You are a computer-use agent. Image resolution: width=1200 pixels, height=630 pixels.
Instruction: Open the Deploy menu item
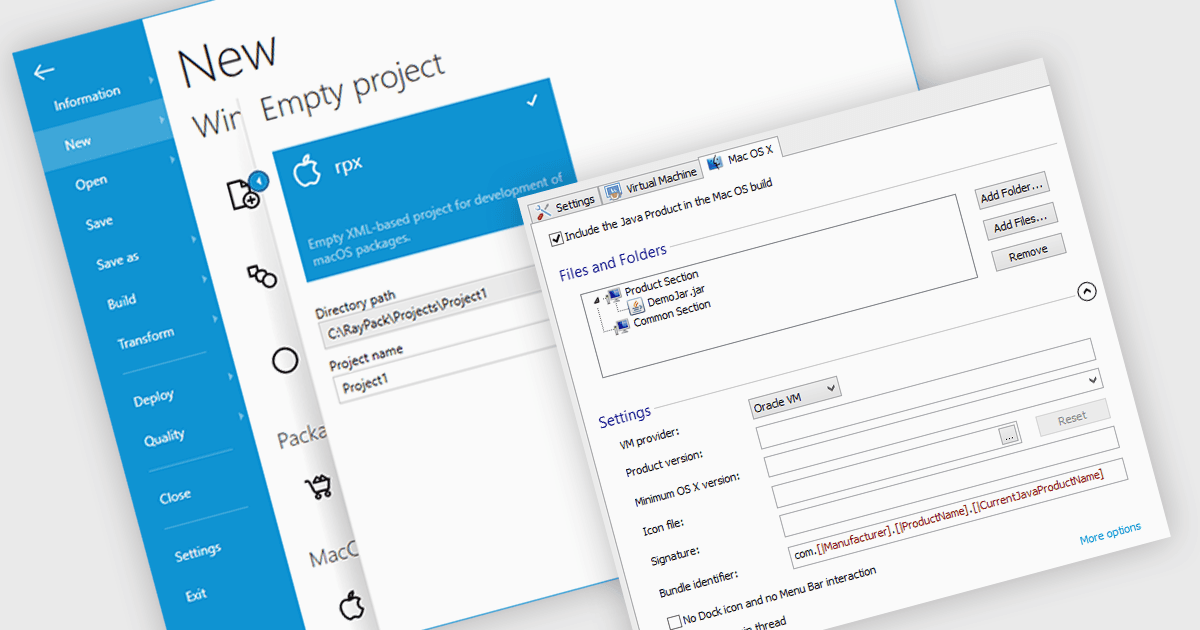click(x=154, y=398)
